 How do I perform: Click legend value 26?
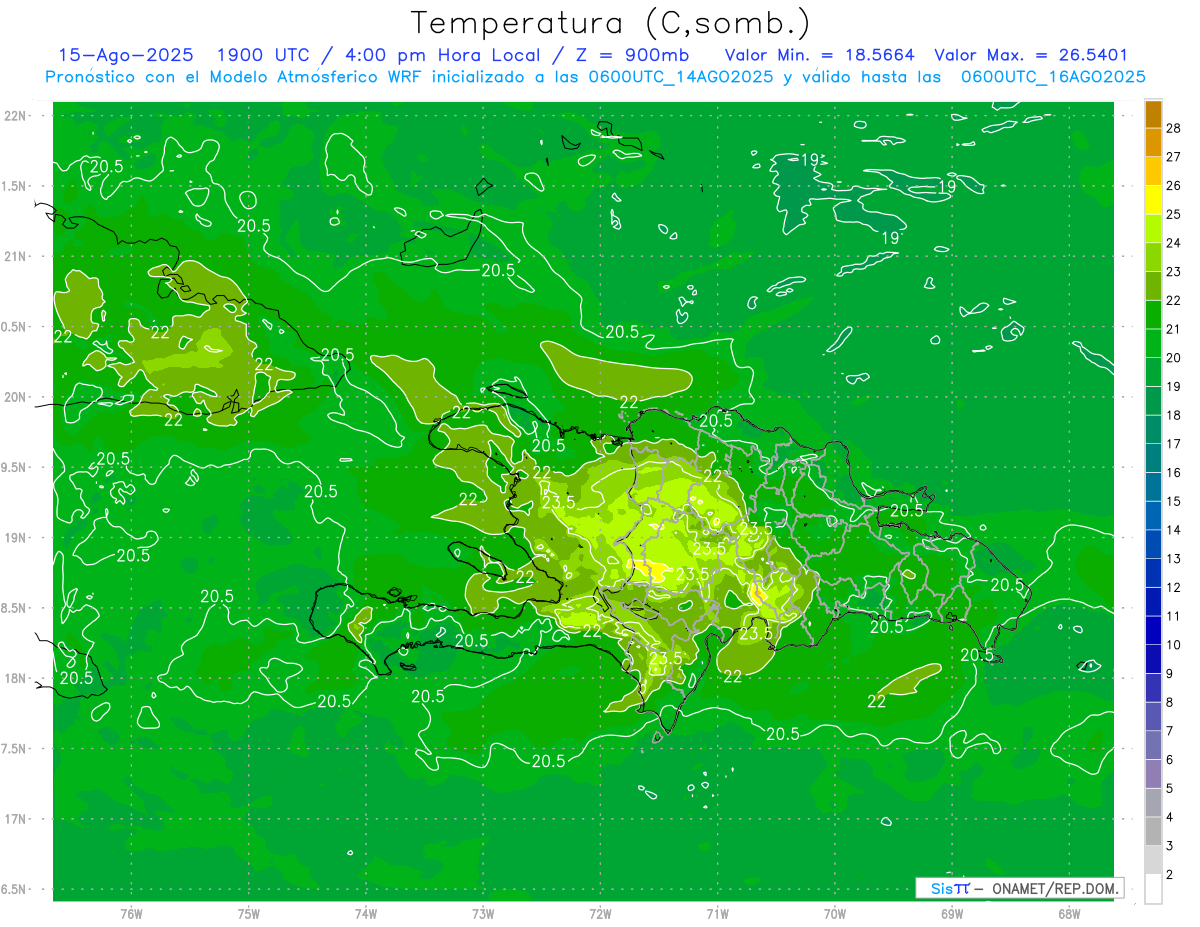1174,185
